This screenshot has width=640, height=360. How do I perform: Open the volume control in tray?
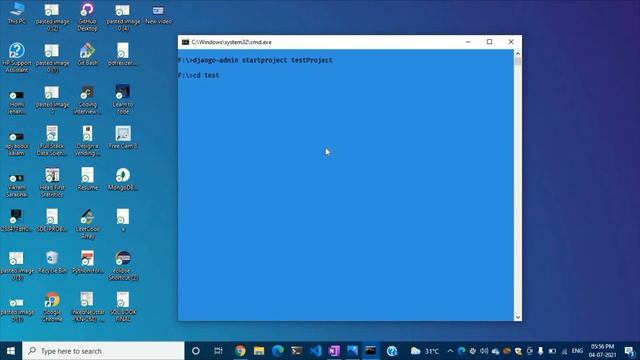484,351
